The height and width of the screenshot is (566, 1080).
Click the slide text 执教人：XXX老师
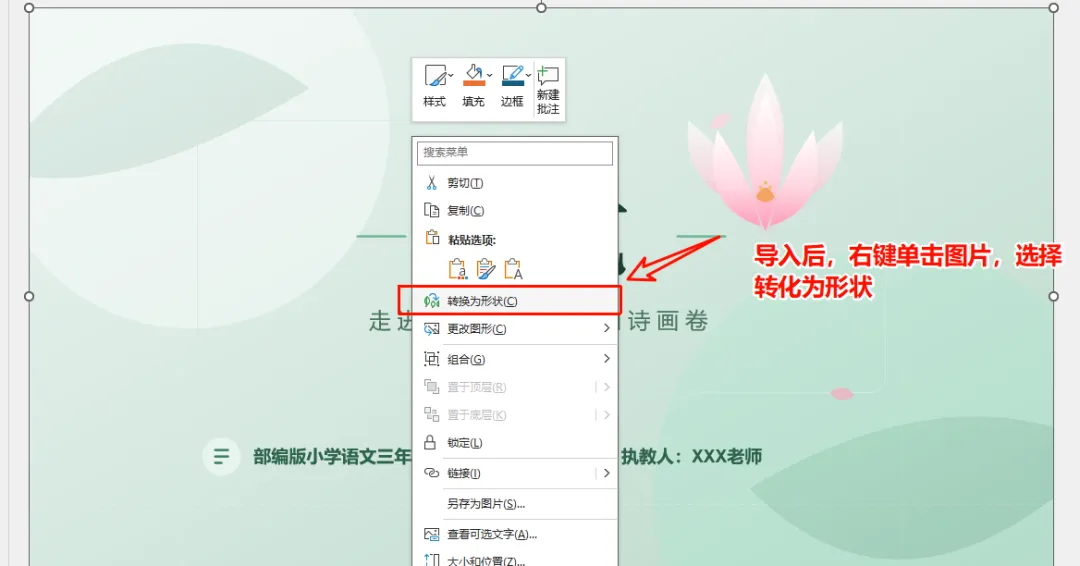(692, 457)
